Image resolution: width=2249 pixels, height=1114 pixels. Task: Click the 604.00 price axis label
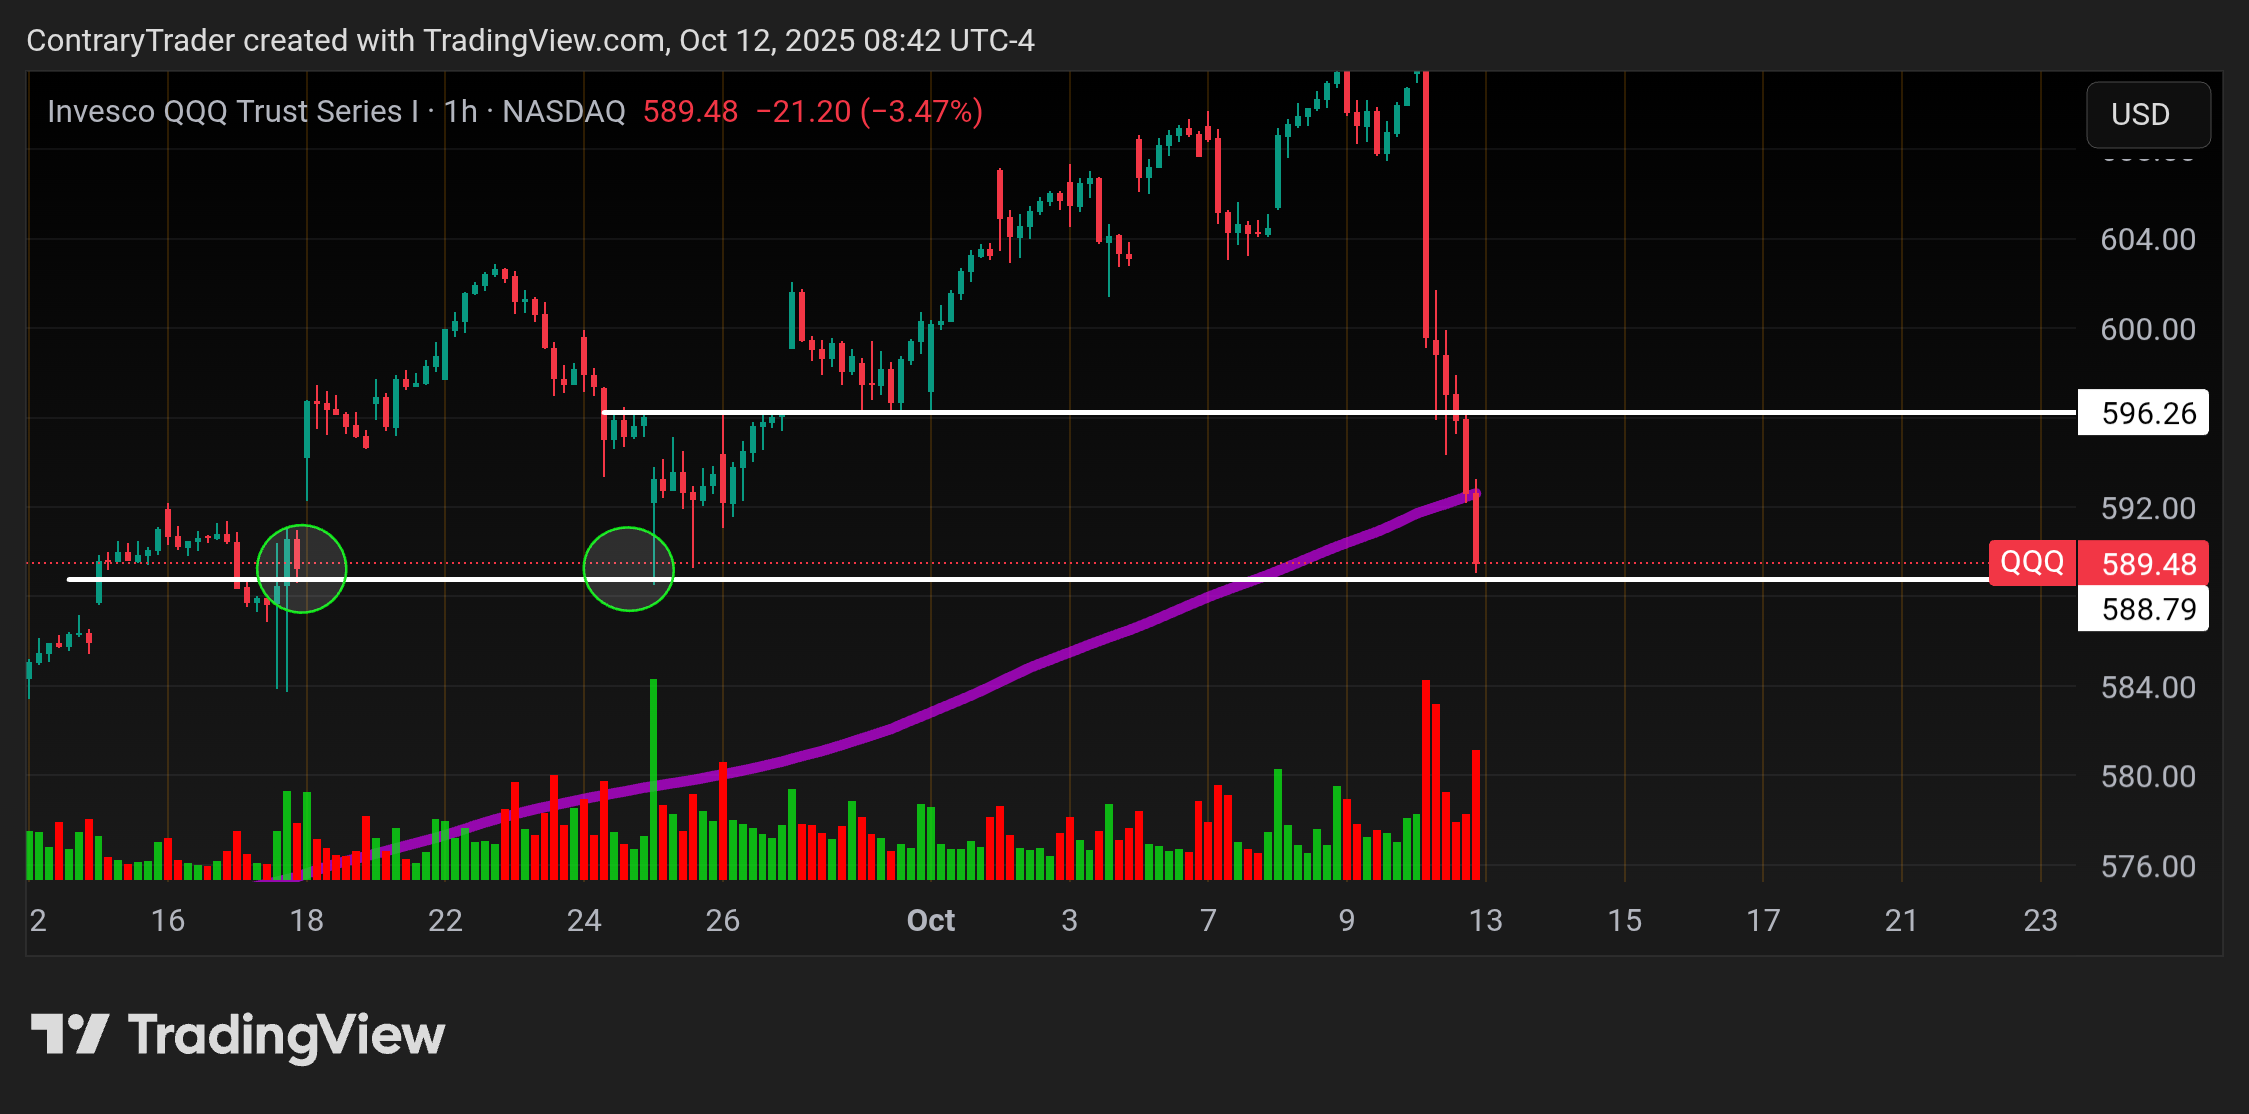[x=2147, y=239]
